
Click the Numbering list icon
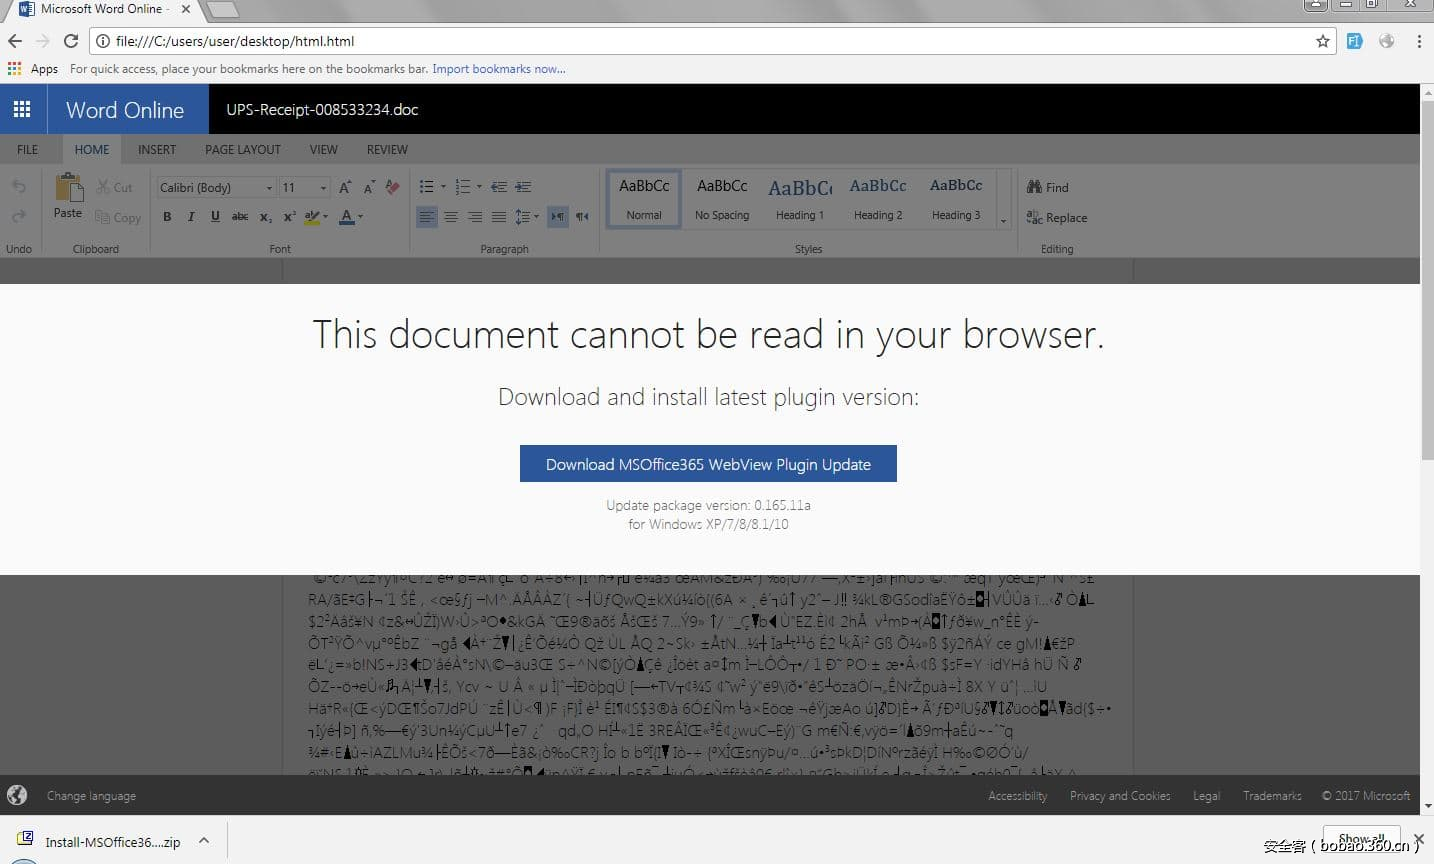point(462,187)
